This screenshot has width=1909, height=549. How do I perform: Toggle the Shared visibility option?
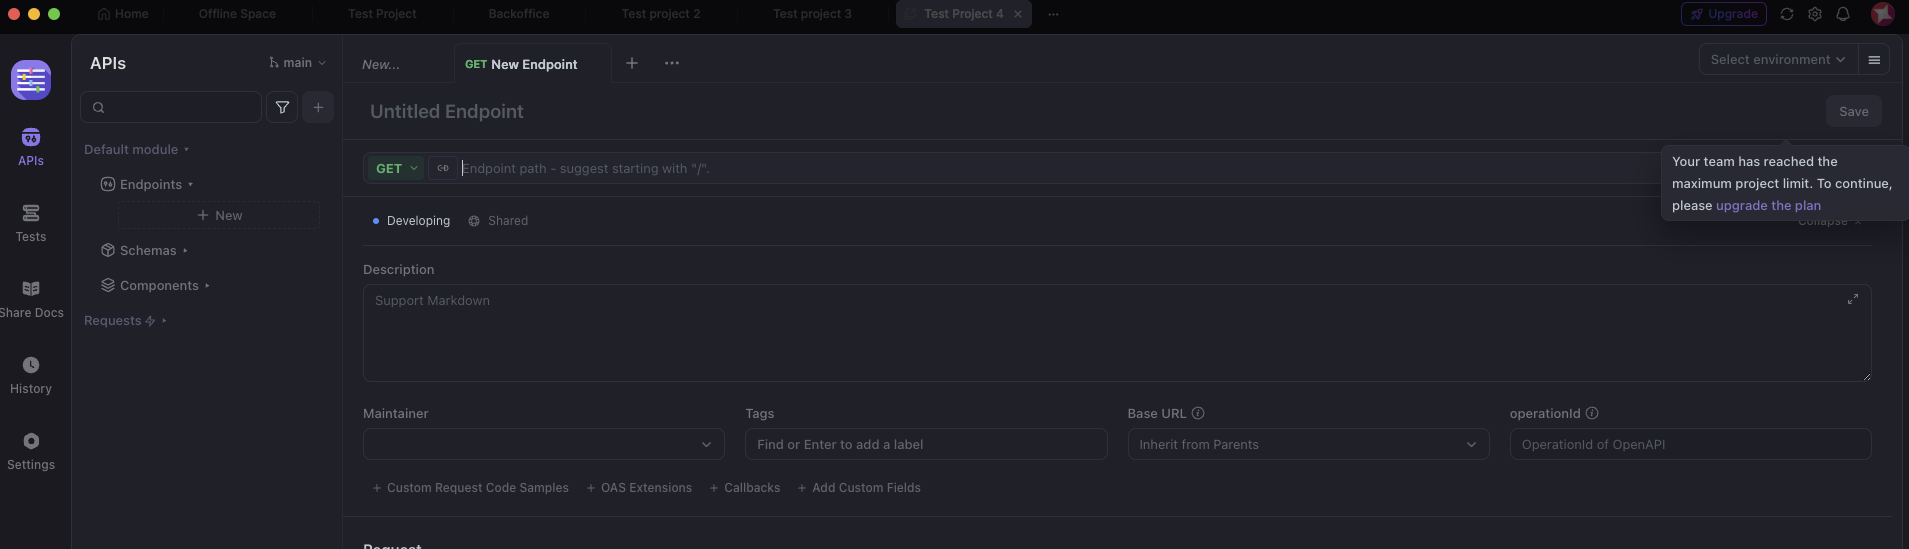(x=498, y=221)
